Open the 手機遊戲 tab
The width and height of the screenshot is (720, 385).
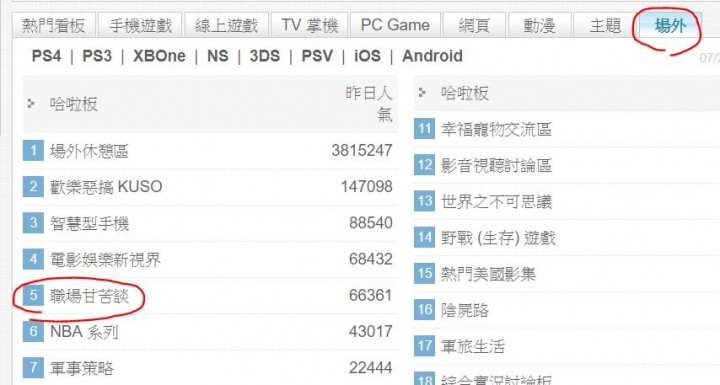point(140,25)
